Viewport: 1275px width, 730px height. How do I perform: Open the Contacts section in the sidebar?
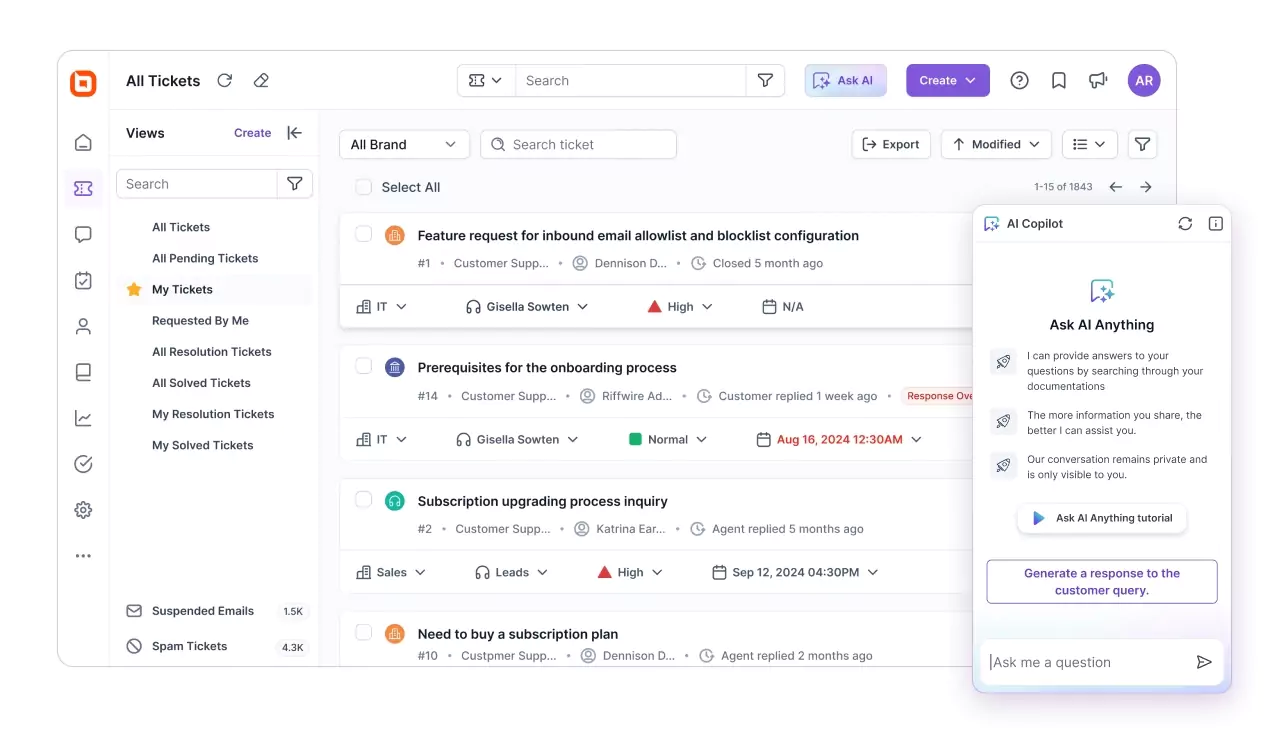(82, 326)
